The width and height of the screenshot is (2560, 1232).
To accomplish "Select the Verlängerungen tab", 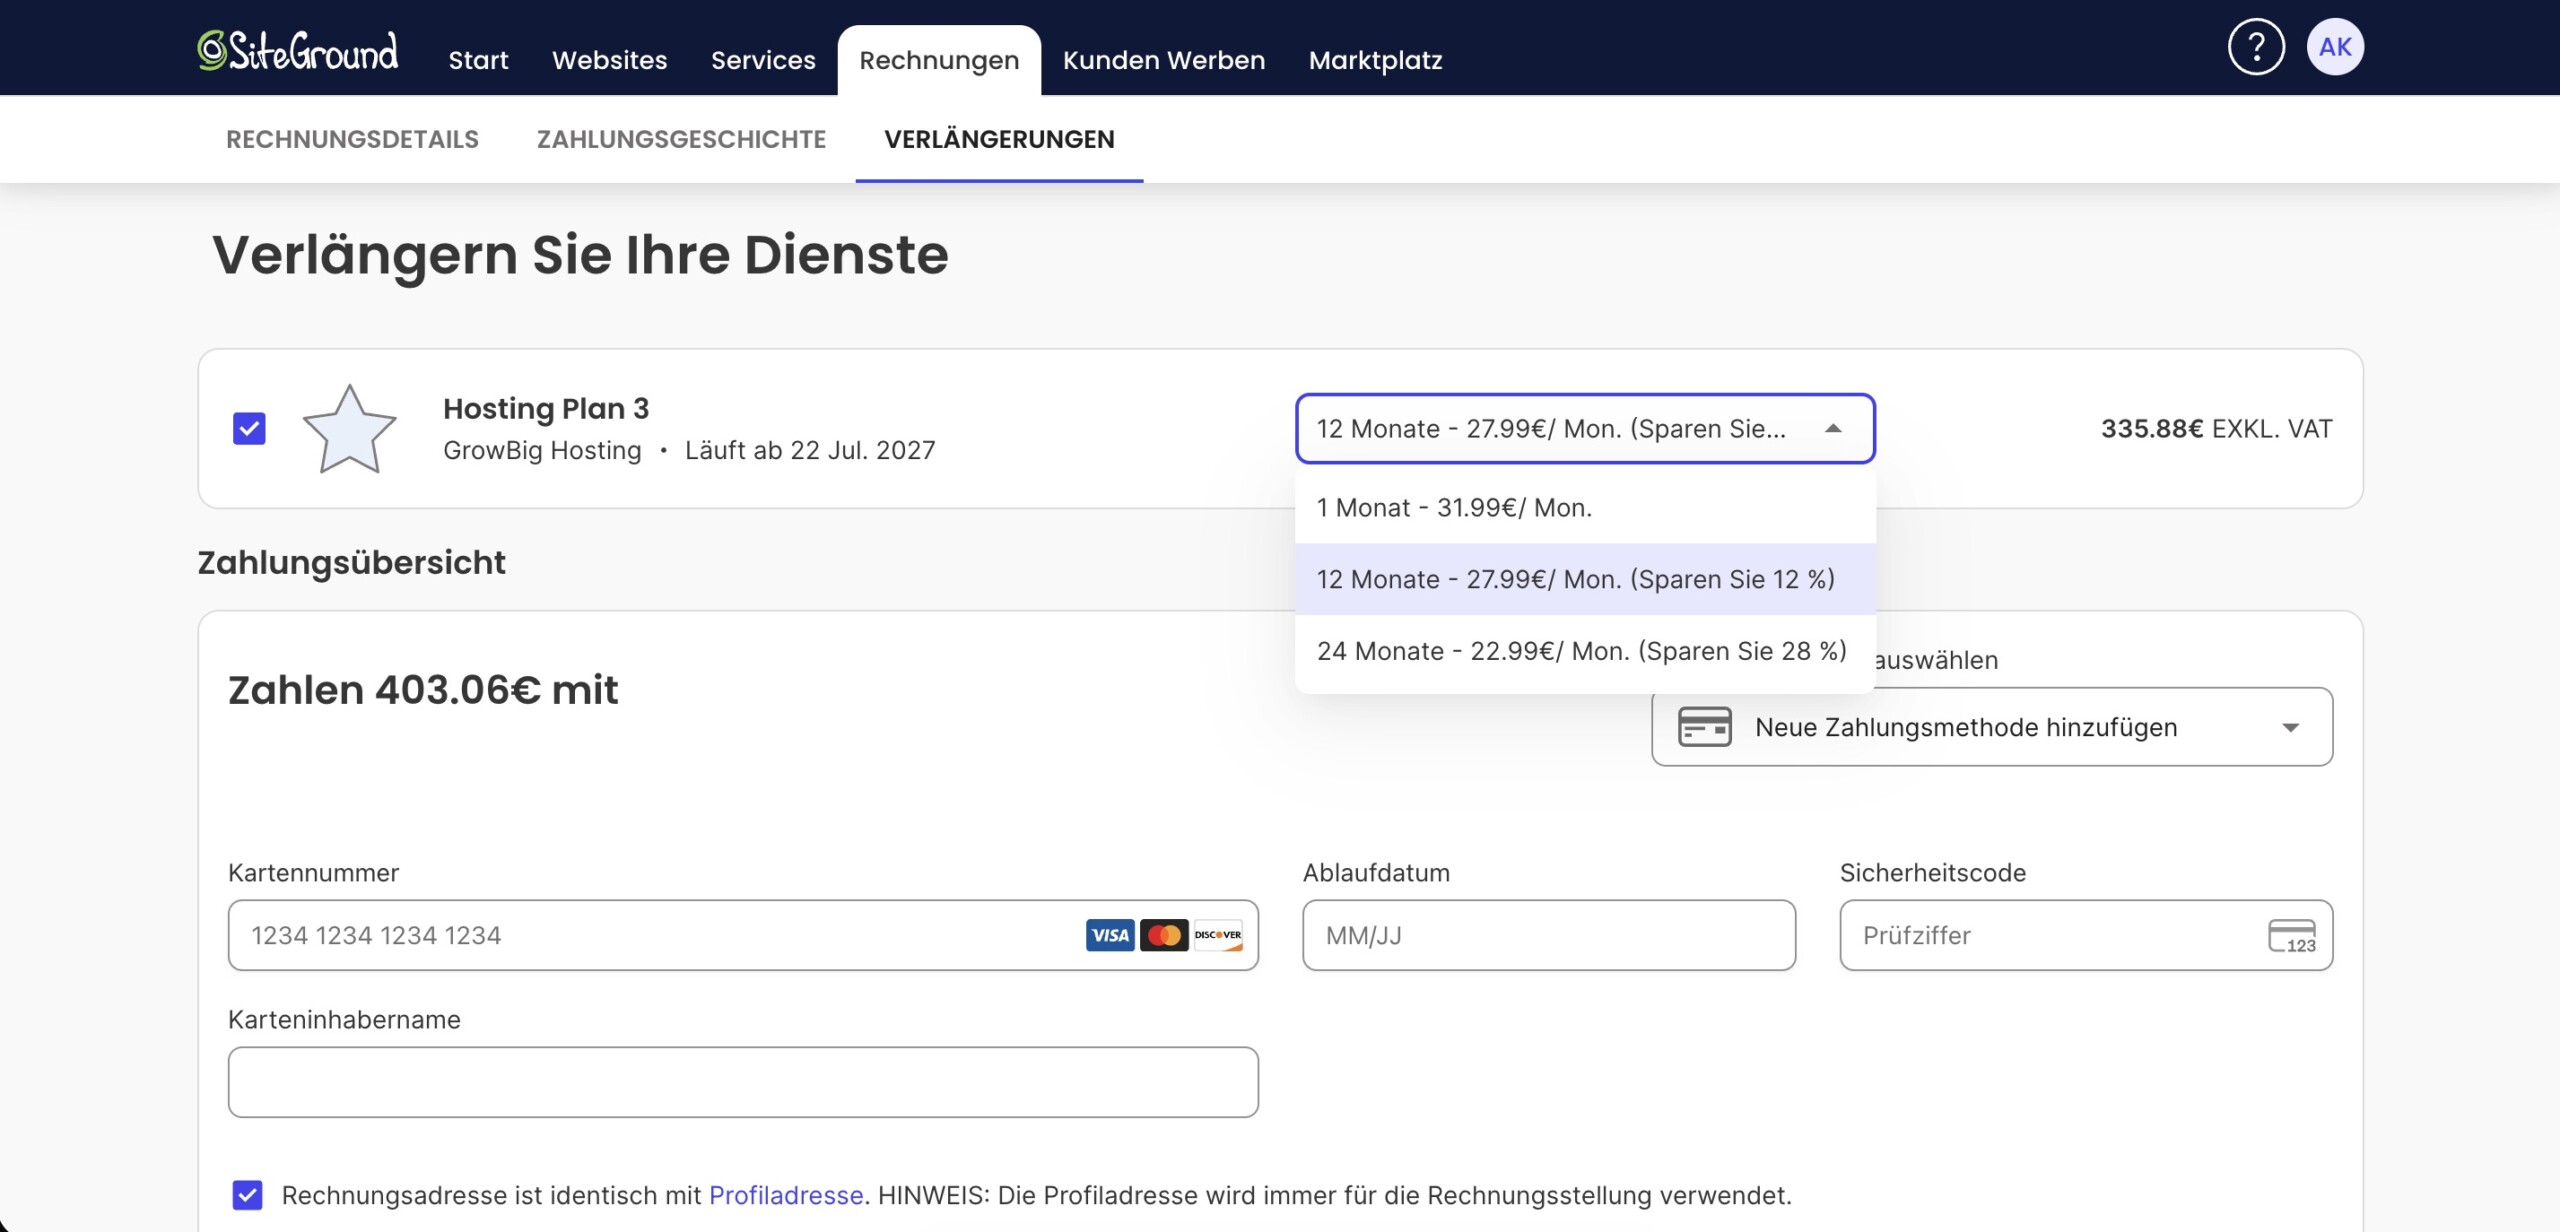I will tap(999, 139).
